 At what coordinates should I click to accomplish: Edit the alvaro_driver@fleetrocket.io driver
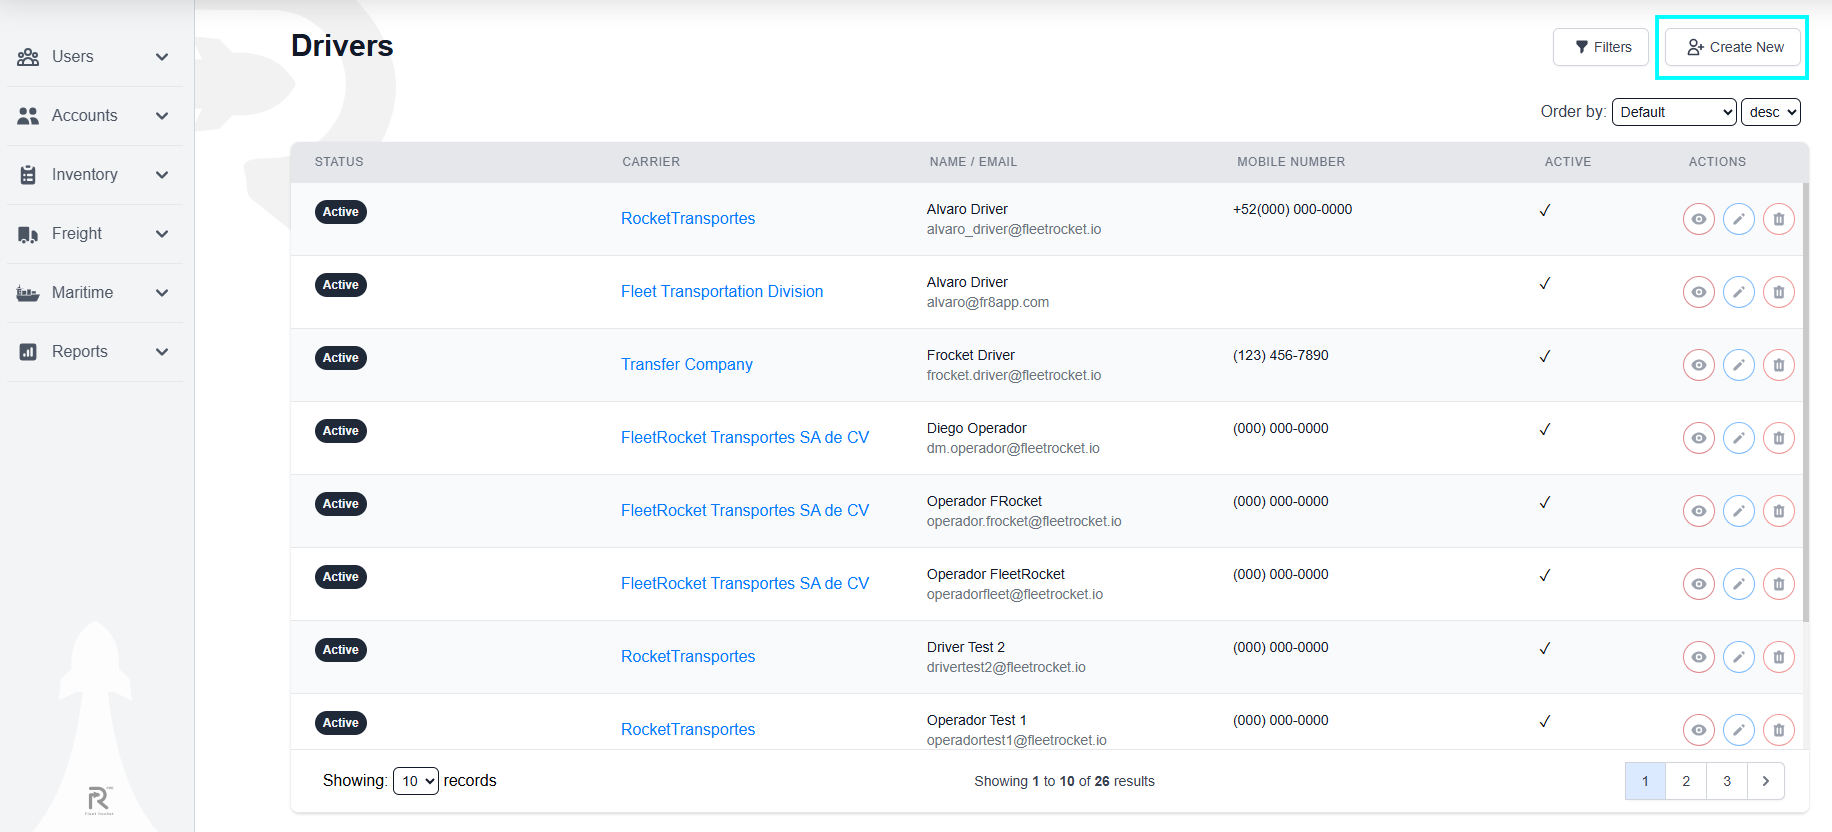click(1738, 219)
